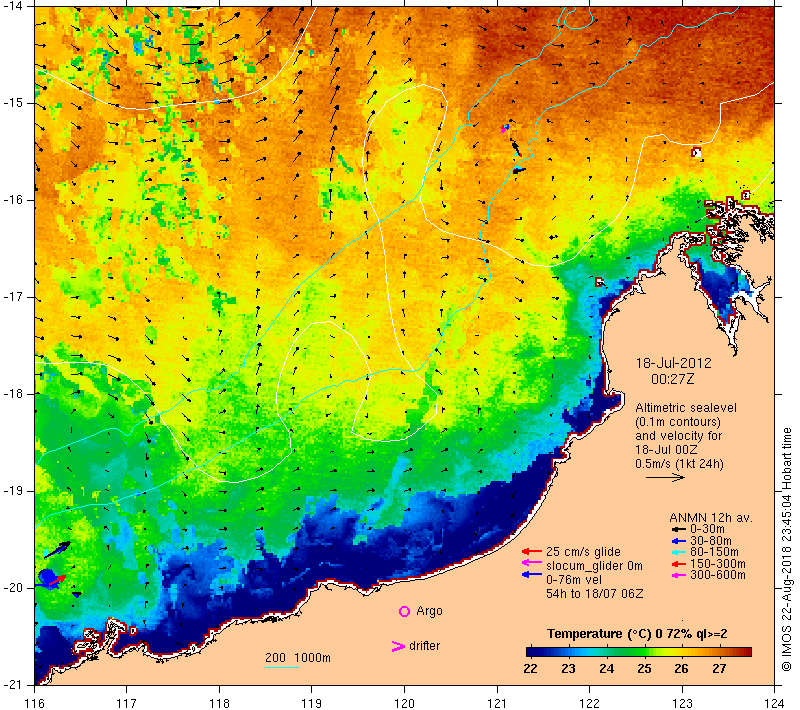
Task: Click the 150-300m depth label
Action: tap(717, 564)
